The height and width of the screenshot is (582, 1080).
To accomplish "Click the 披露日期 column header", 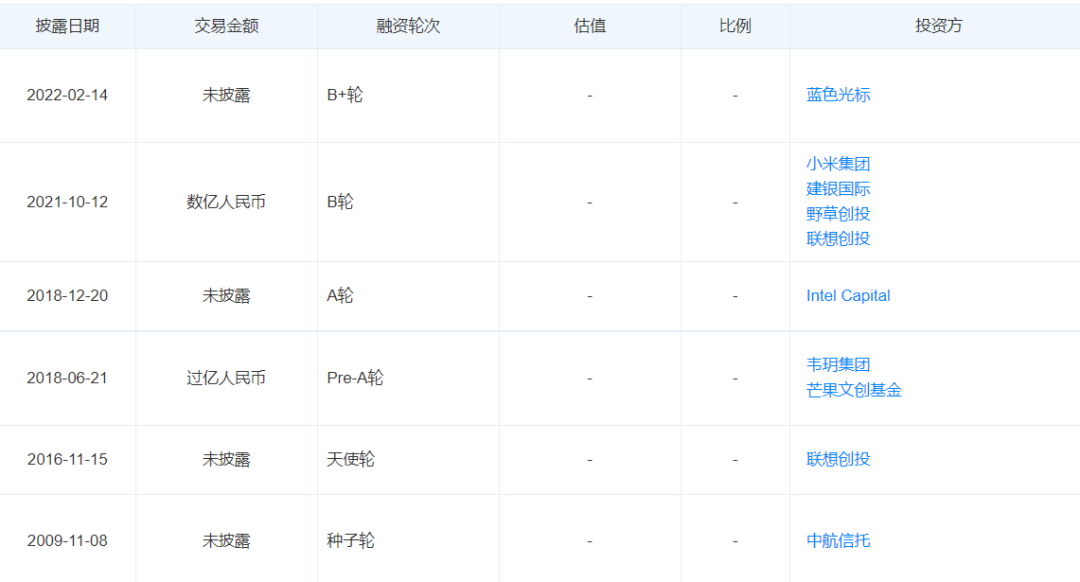I will click(x=68, y=26).
